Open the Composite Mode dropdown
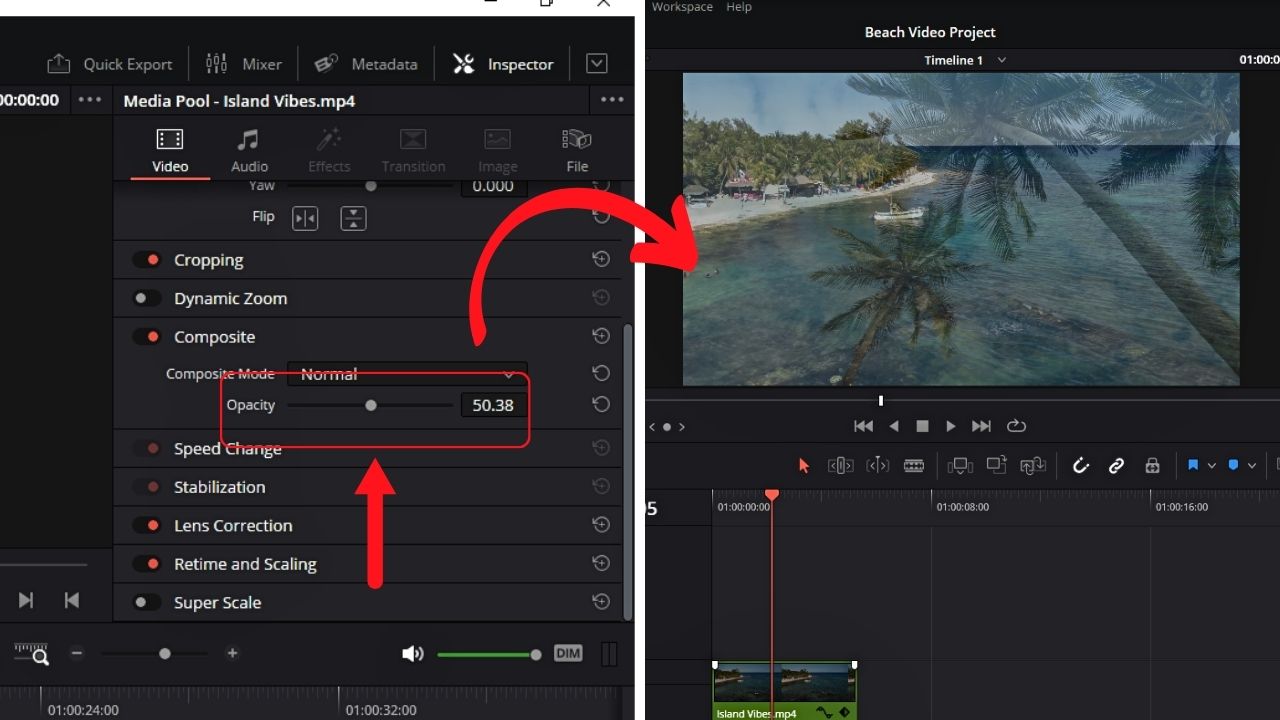 [x=407, y=374]
